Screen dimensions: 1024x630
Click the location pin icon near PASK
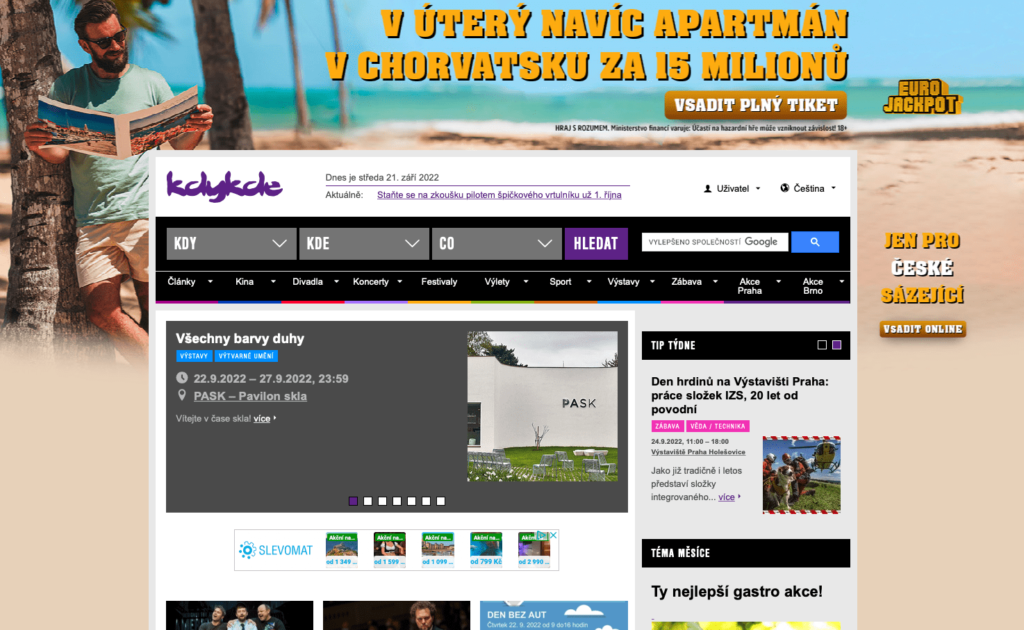[x=182, y=395]
